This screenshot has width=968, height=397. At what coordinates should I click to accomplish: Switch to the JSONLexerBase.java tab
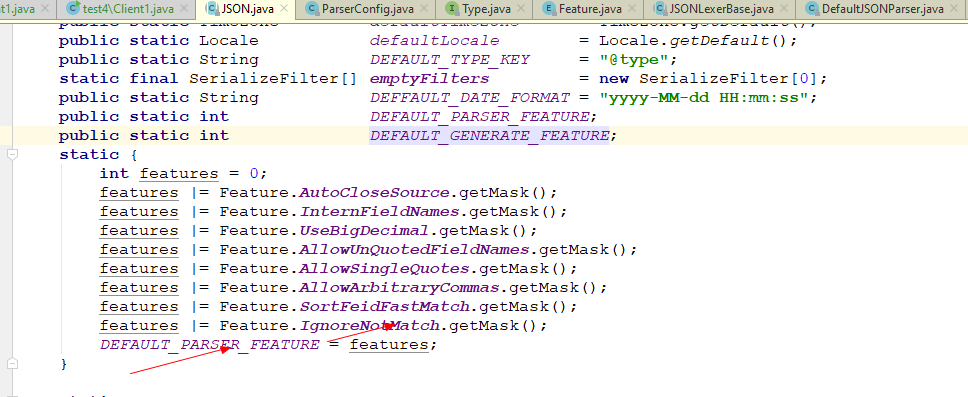coord(721,9)
